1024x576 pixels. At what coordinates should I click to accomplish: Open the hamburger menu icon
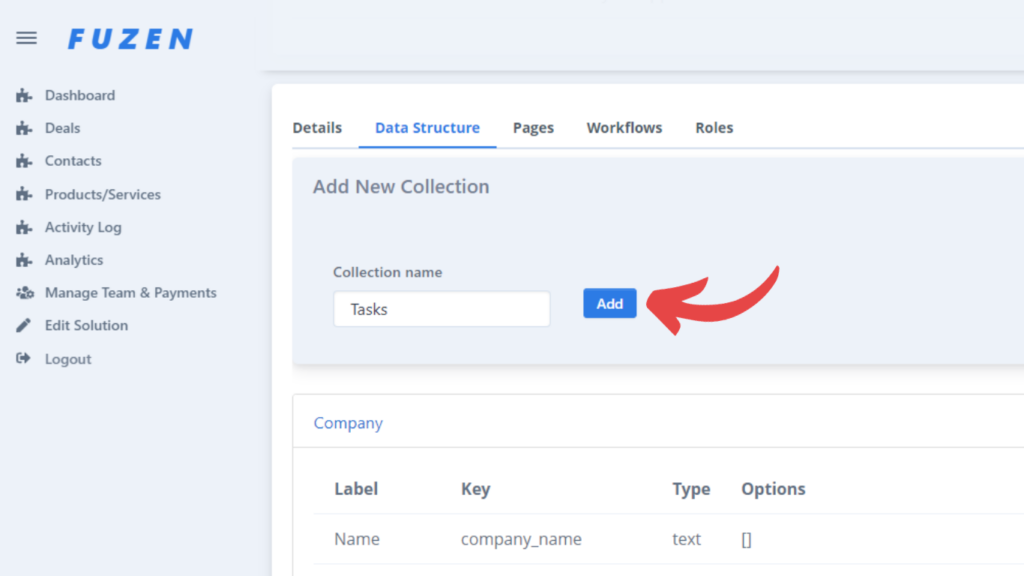click(26, 39)
